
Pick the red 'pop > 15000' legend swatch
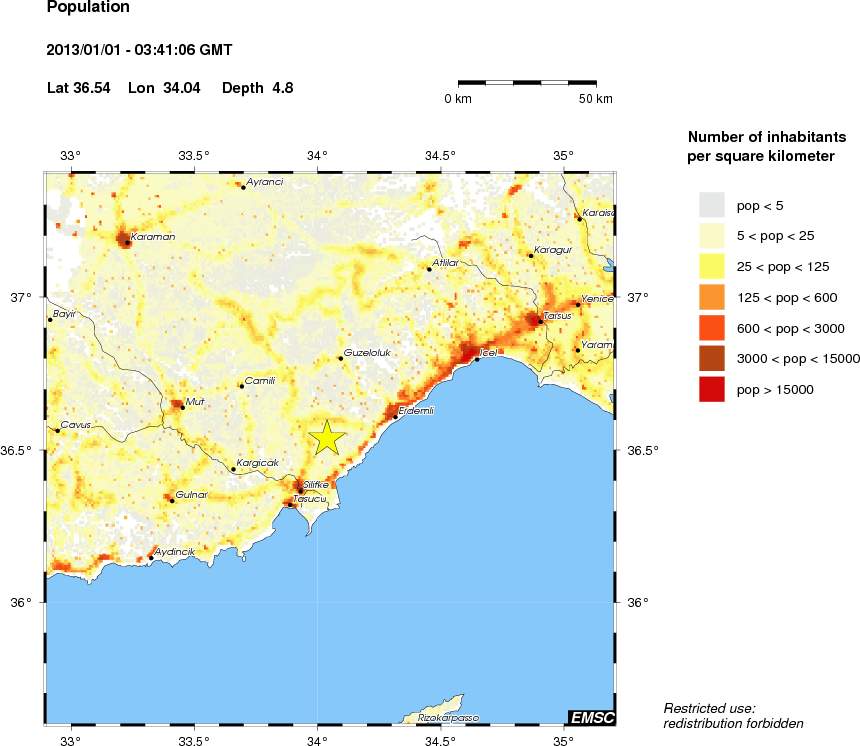pyautogui.click(x=712, y=389)
